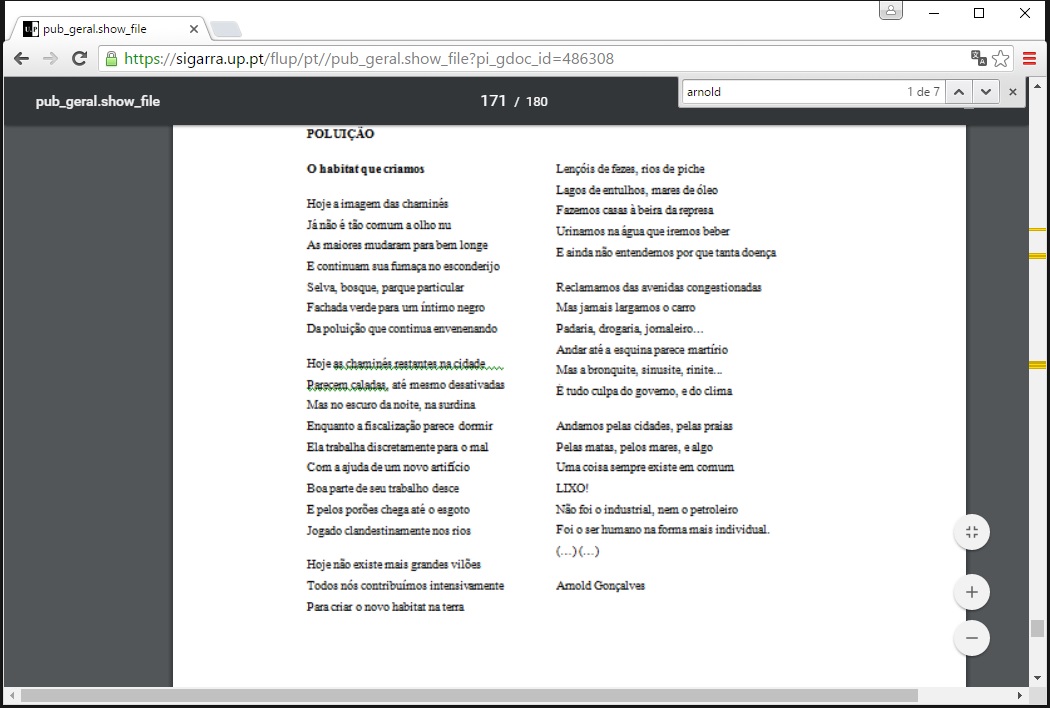1050x708 pixels.
Task: Reload the current page
Action: [x=80, y=59]
